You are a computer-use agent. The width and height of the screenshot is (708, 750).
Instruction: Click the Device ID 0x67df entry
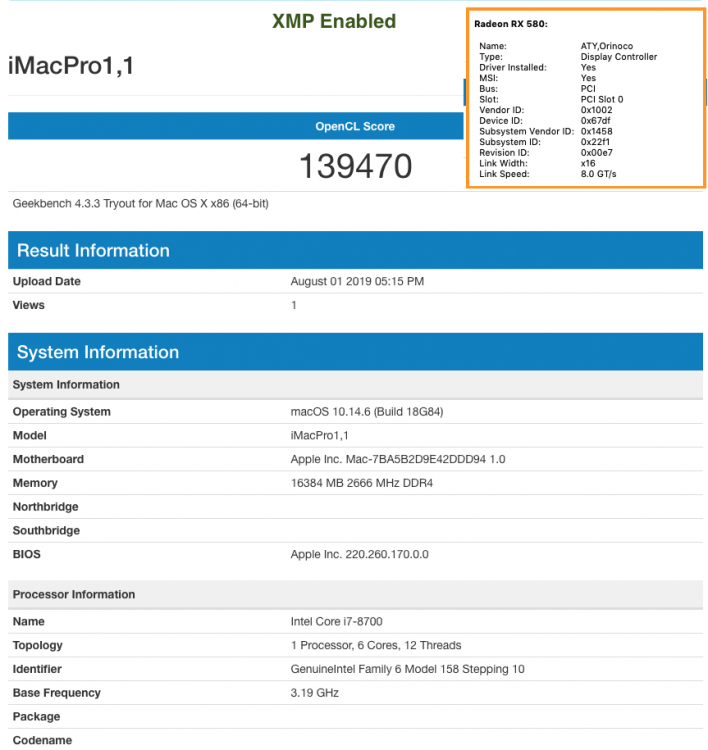545,121
